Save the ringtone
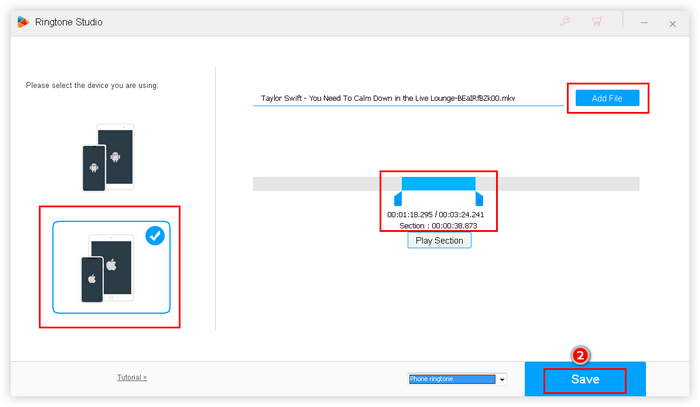 point(585,379)
